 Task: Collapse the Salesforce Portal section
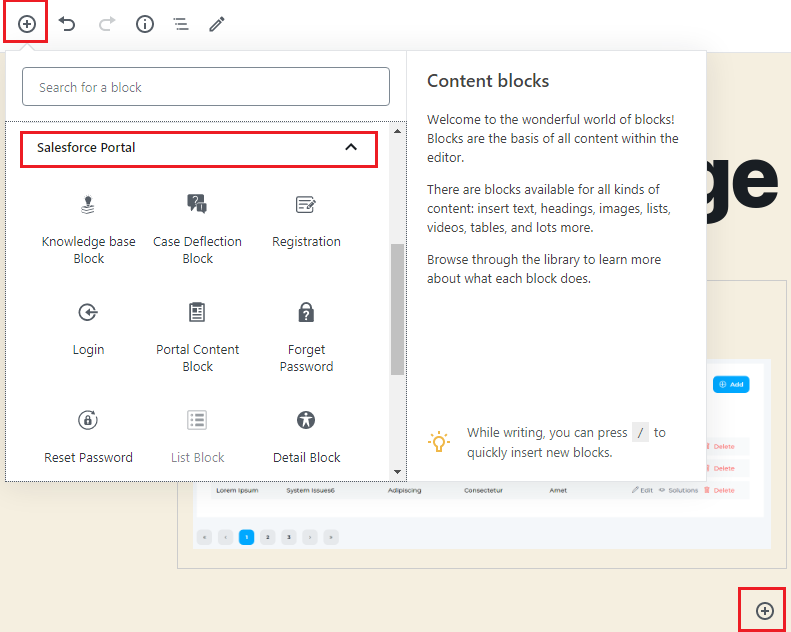350,147
